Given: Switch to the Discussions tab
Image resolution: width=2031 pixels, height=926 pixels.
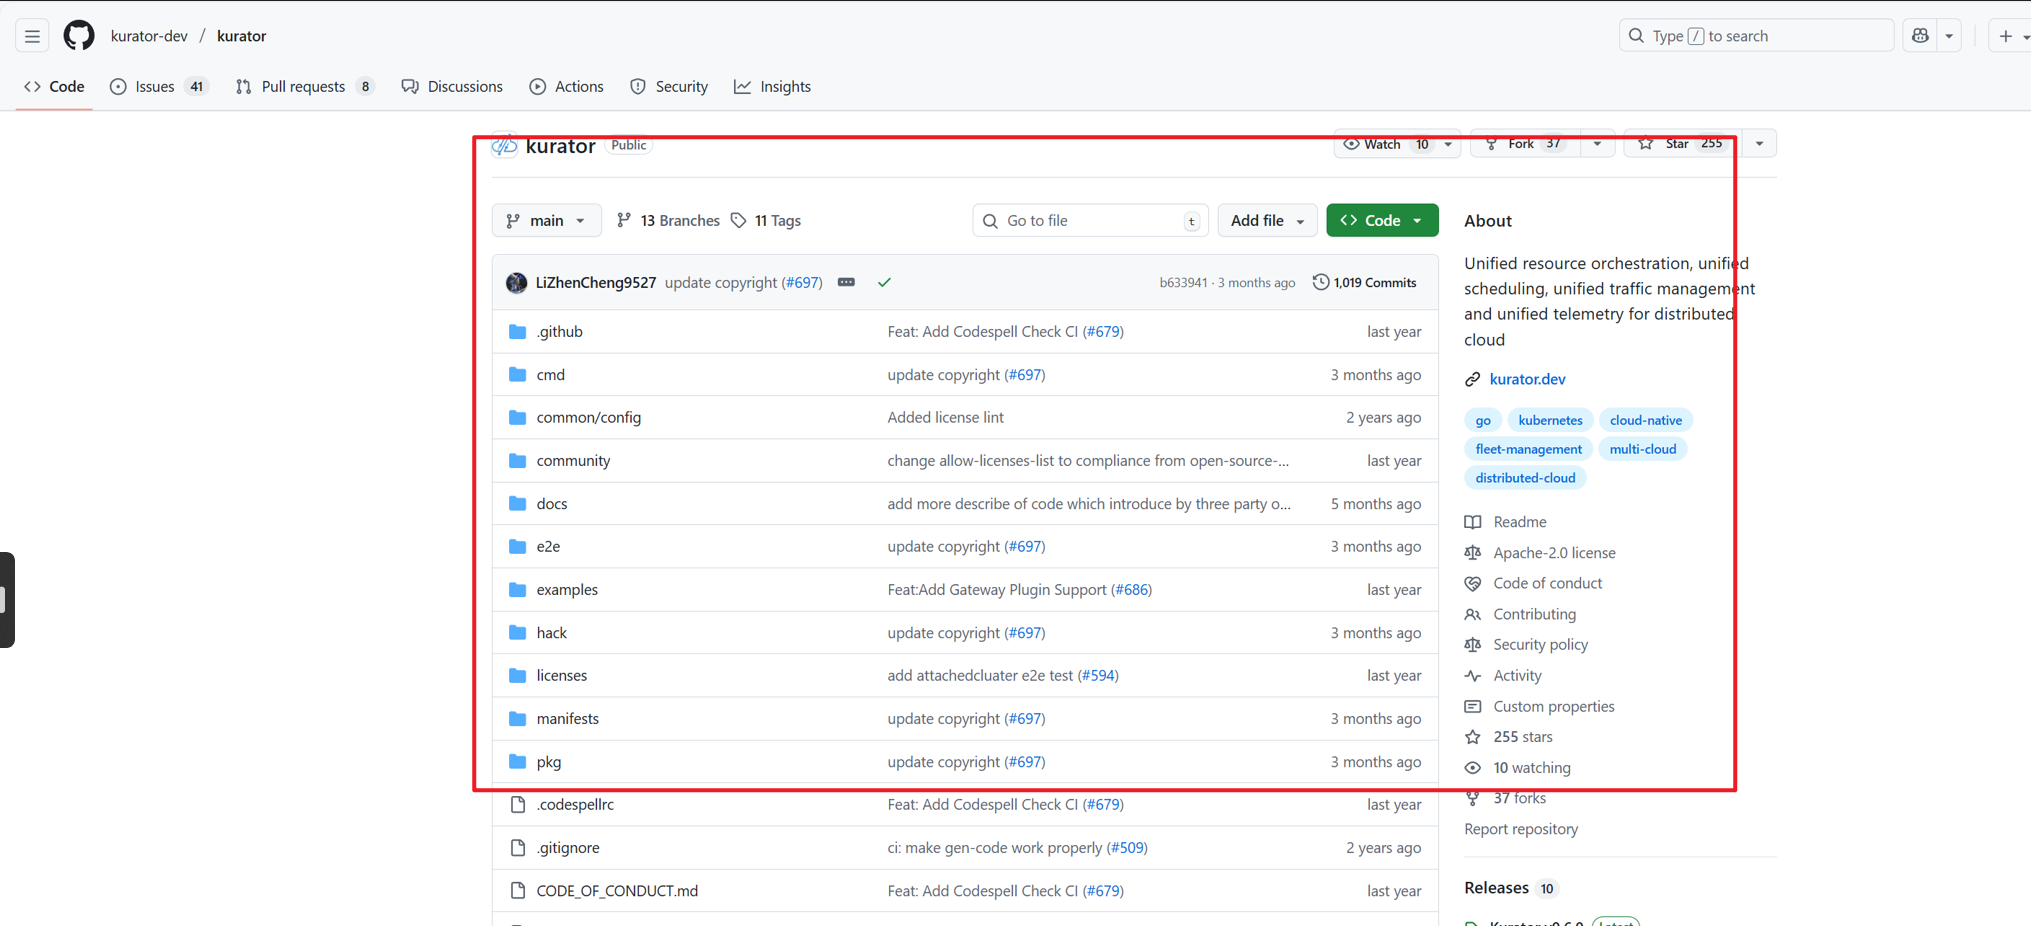Looking at the screenshot, I should (x=452, y=87).
